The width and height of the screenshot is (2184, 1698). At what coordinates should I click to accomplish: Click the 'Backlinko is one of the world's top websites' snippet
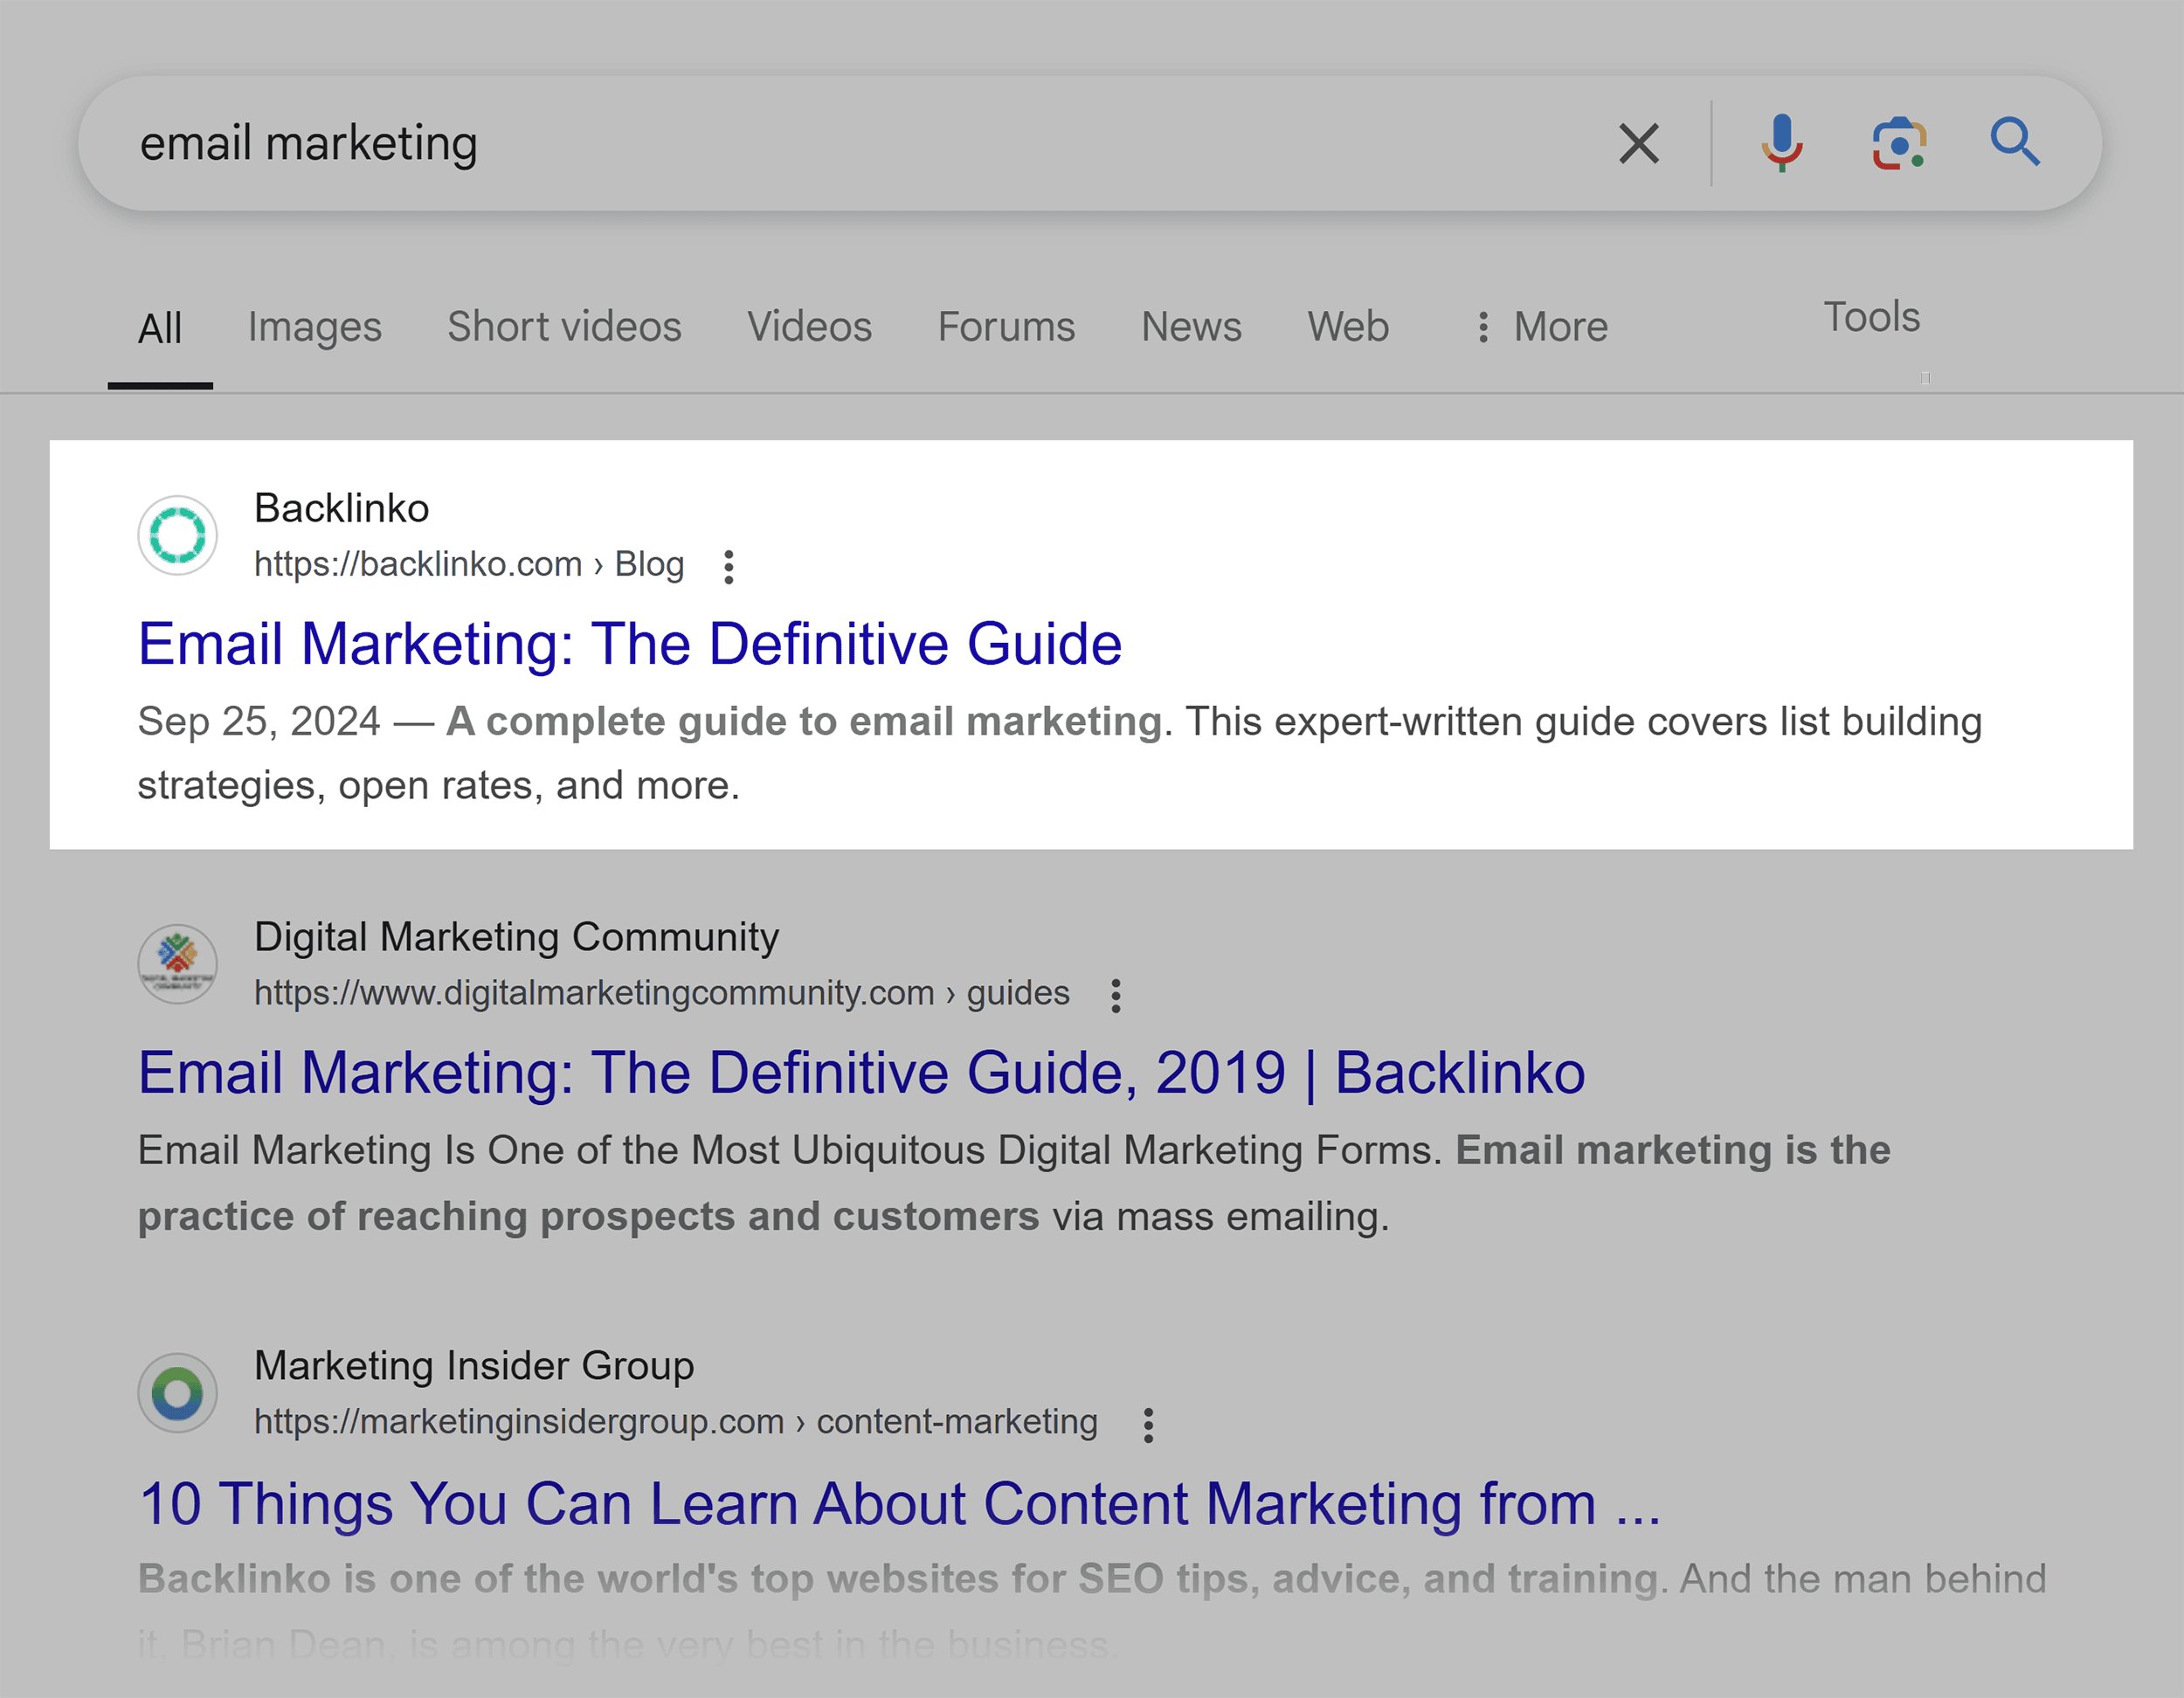click(x=898, y=1580)
